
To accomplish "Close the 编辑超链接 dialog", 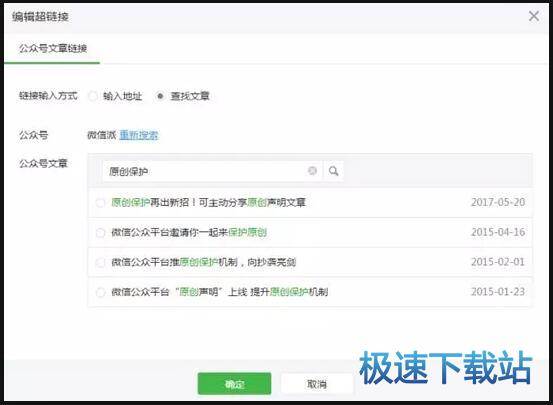I will 534,16.
